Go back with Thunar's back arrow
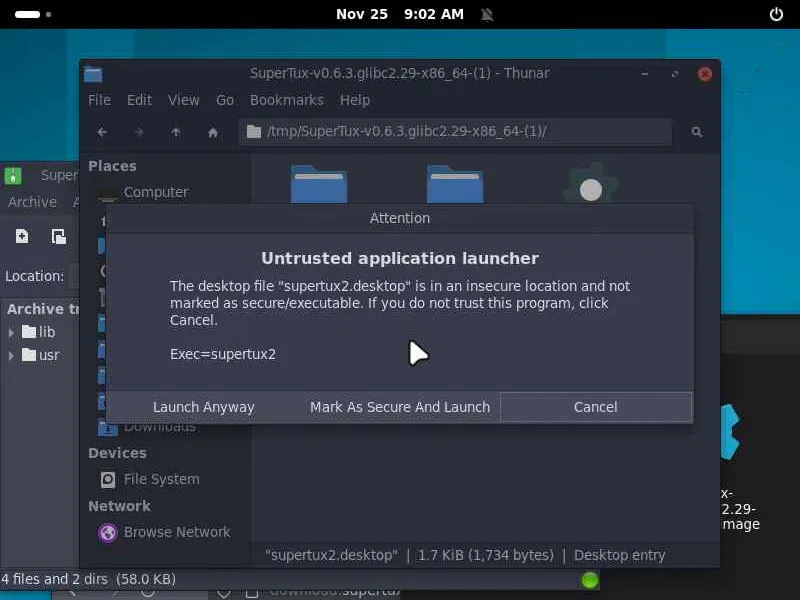Image resolution: width=800 pixels, height=600 pixels. tap(102, 133)
